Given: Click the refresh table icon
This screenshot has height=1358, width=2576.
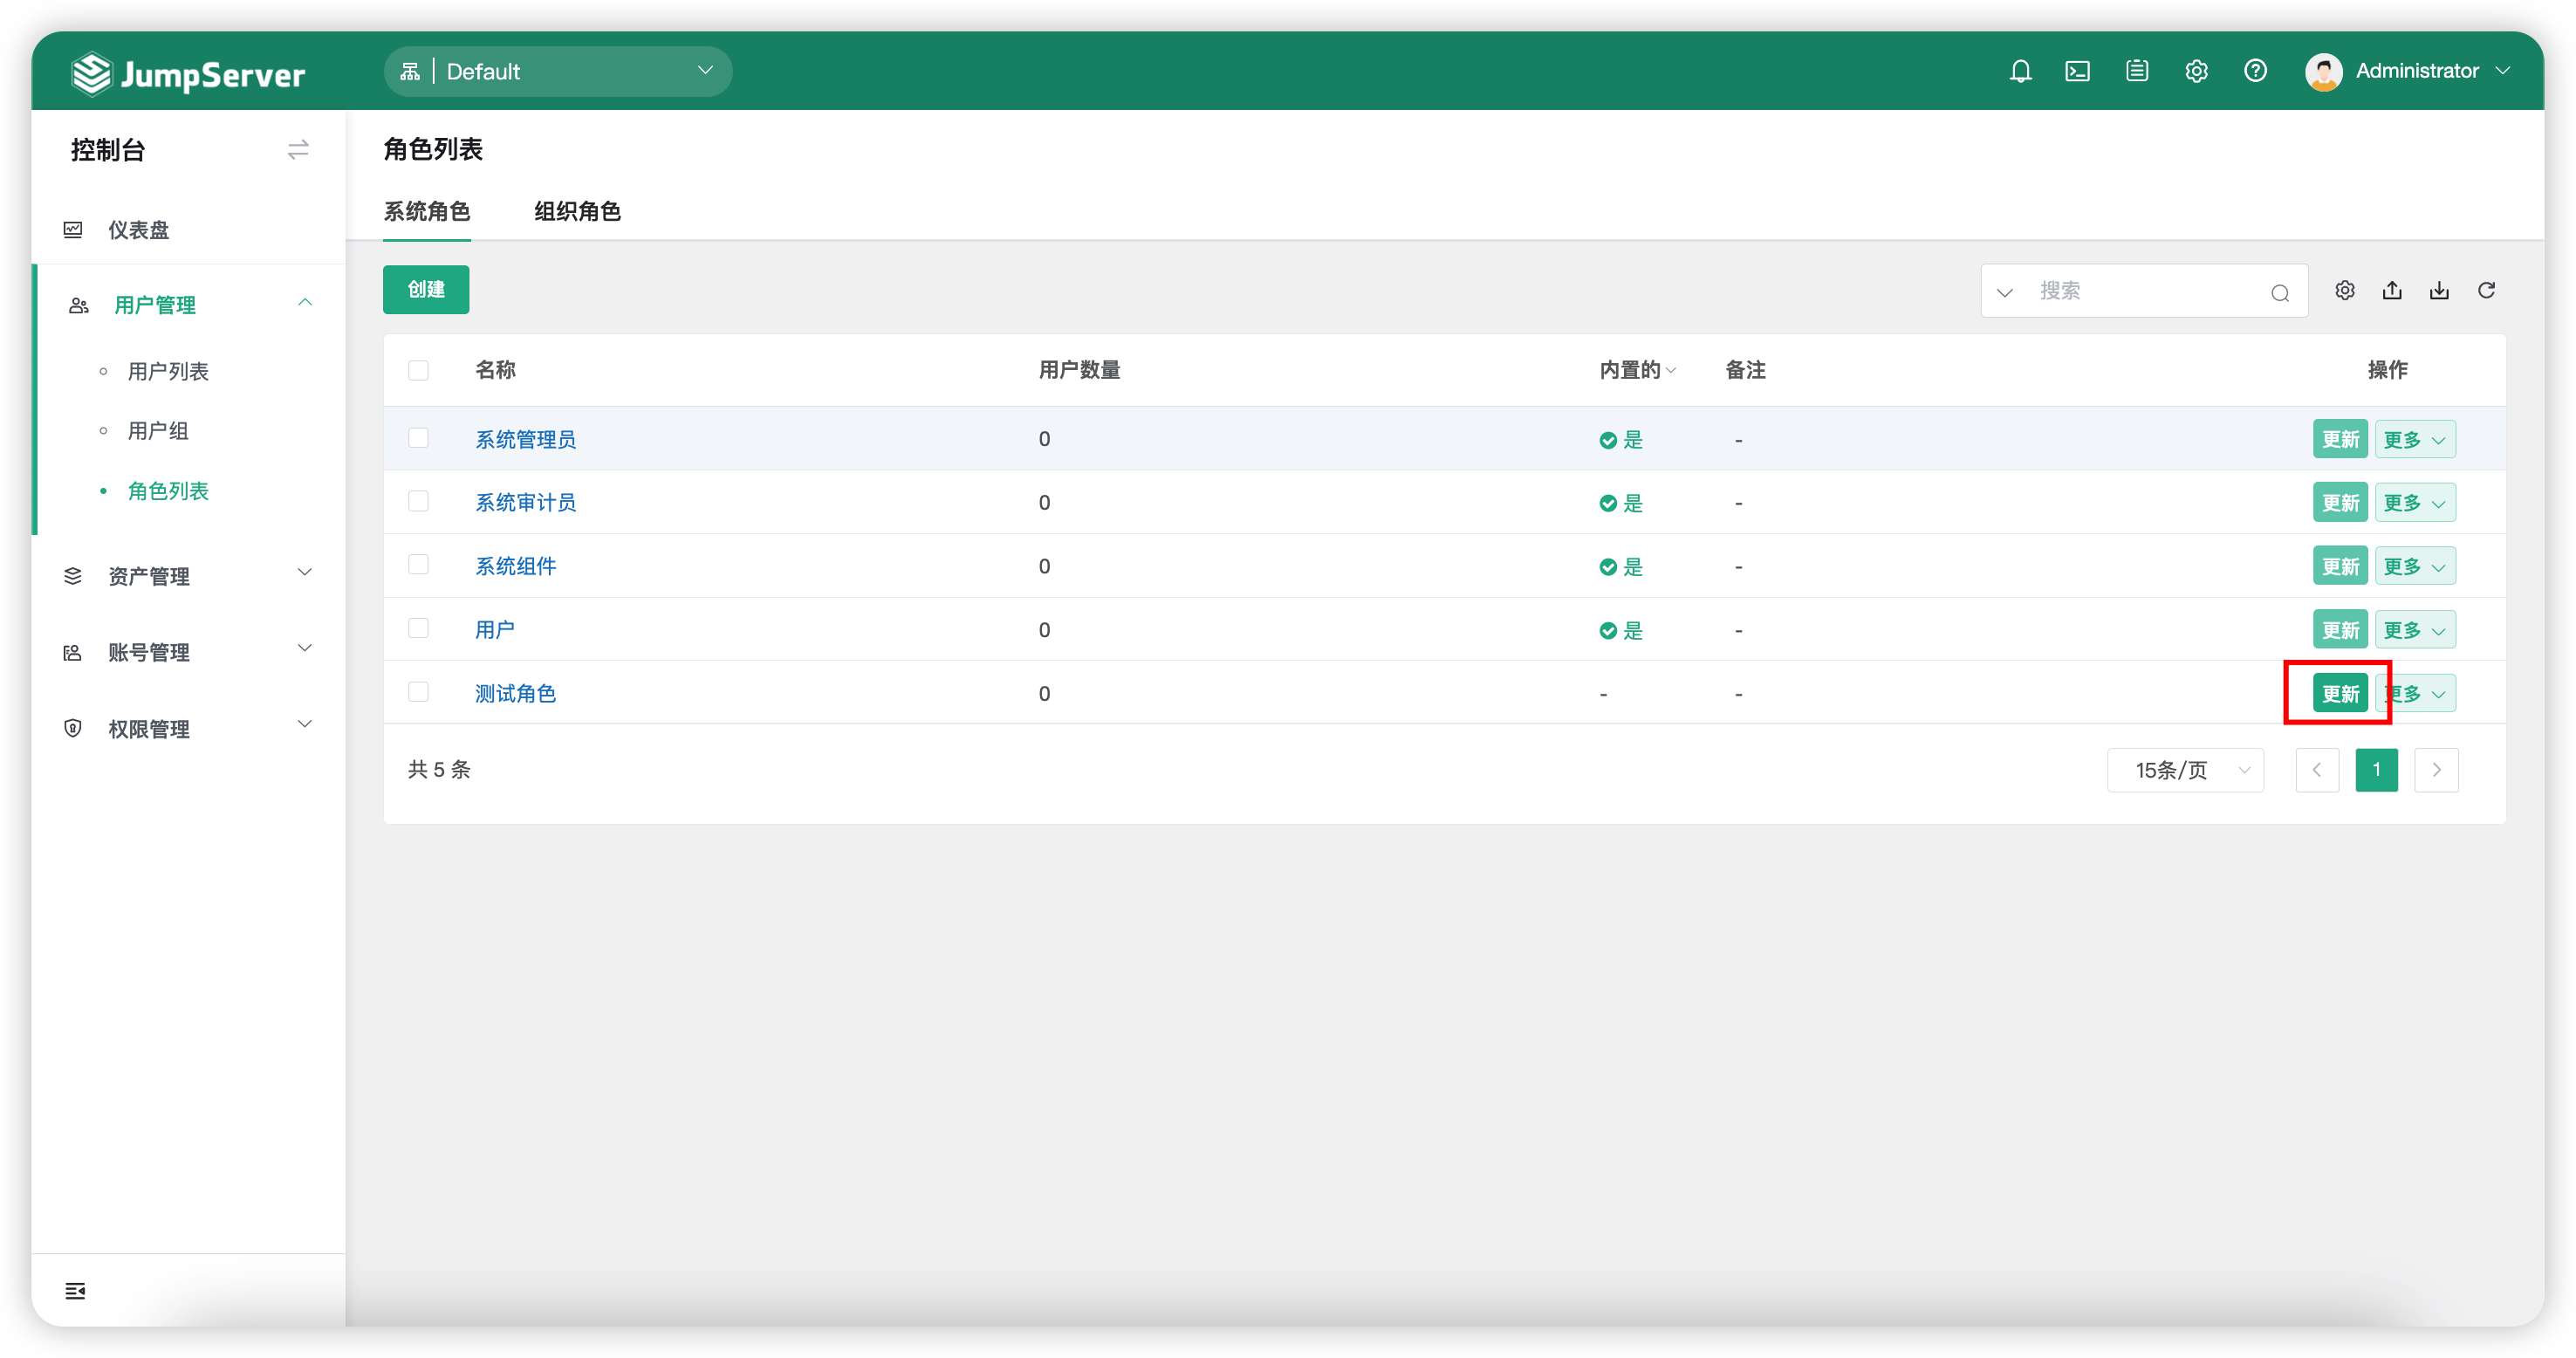Looking at the screenshot, I should (2486, 290).
